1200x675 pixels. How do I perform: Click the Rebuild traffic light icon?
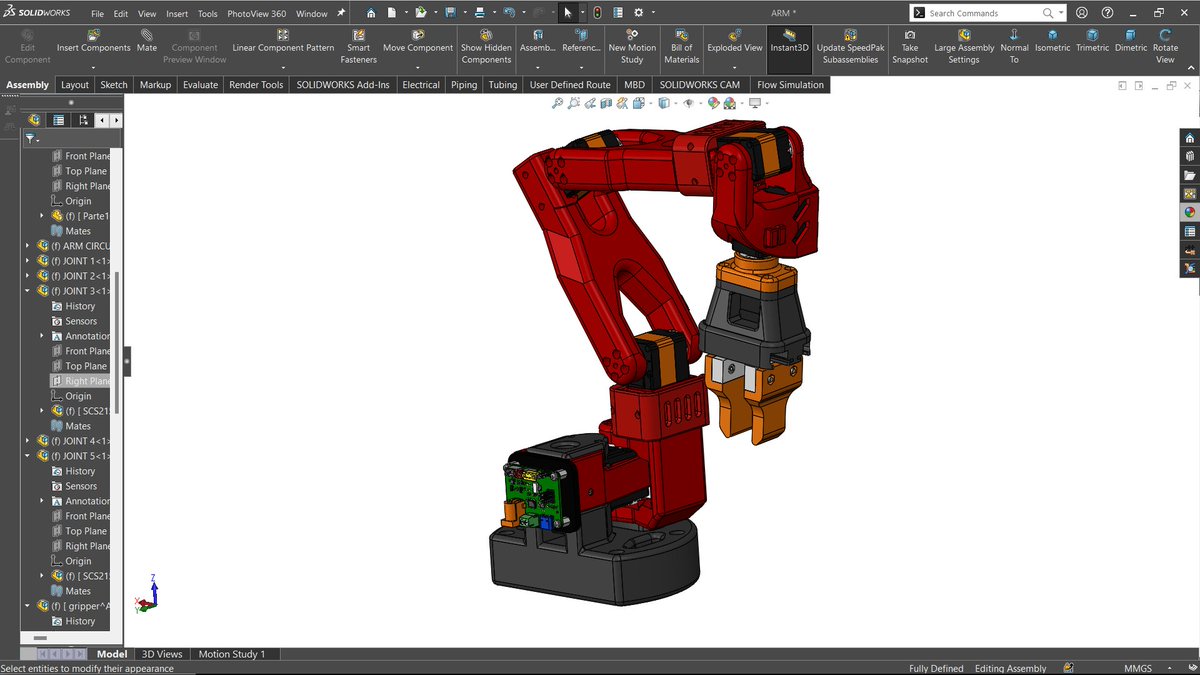pos(597,13)
